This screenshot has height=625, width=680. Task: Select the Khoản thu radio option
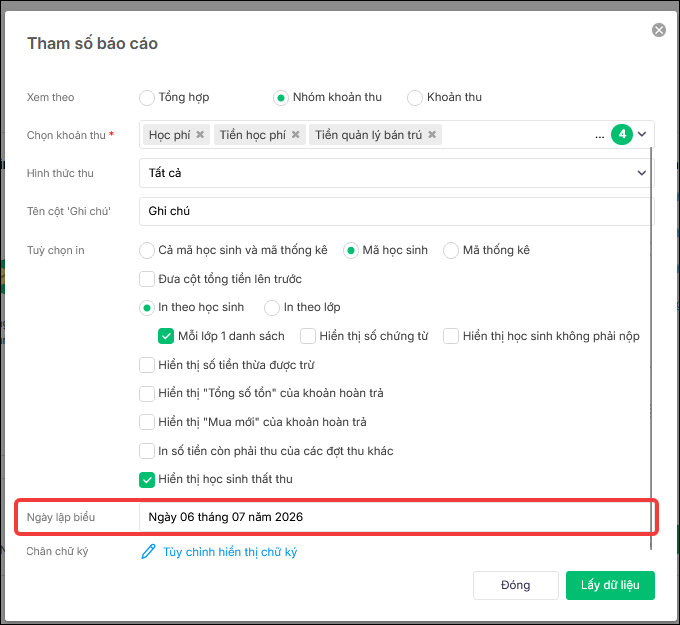[x=415, y=98]
